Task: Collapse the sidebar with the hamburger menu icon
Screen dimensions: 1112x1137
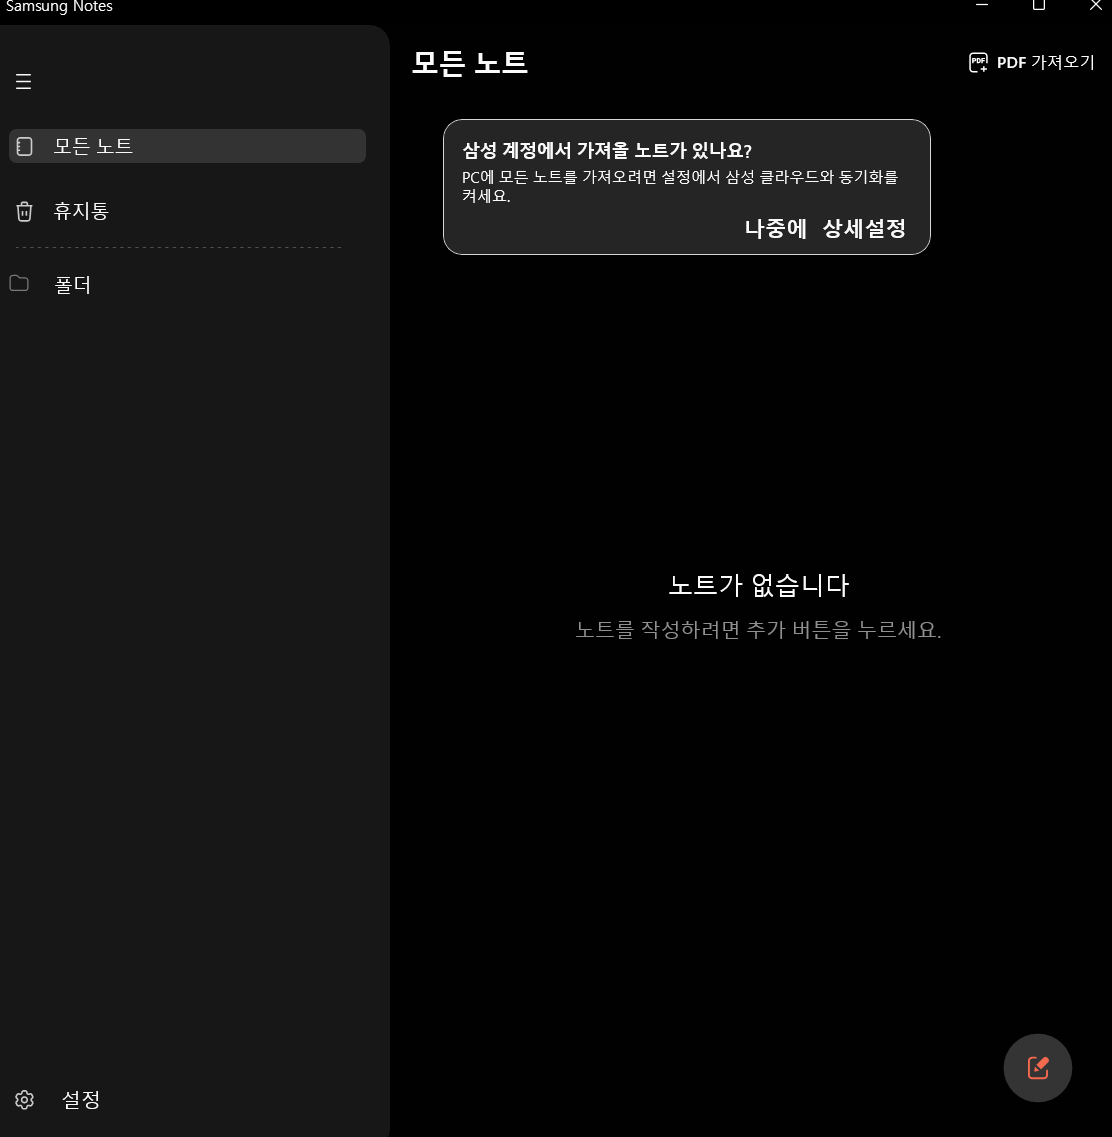Action: pyautogui.click(x=23, y=81)
